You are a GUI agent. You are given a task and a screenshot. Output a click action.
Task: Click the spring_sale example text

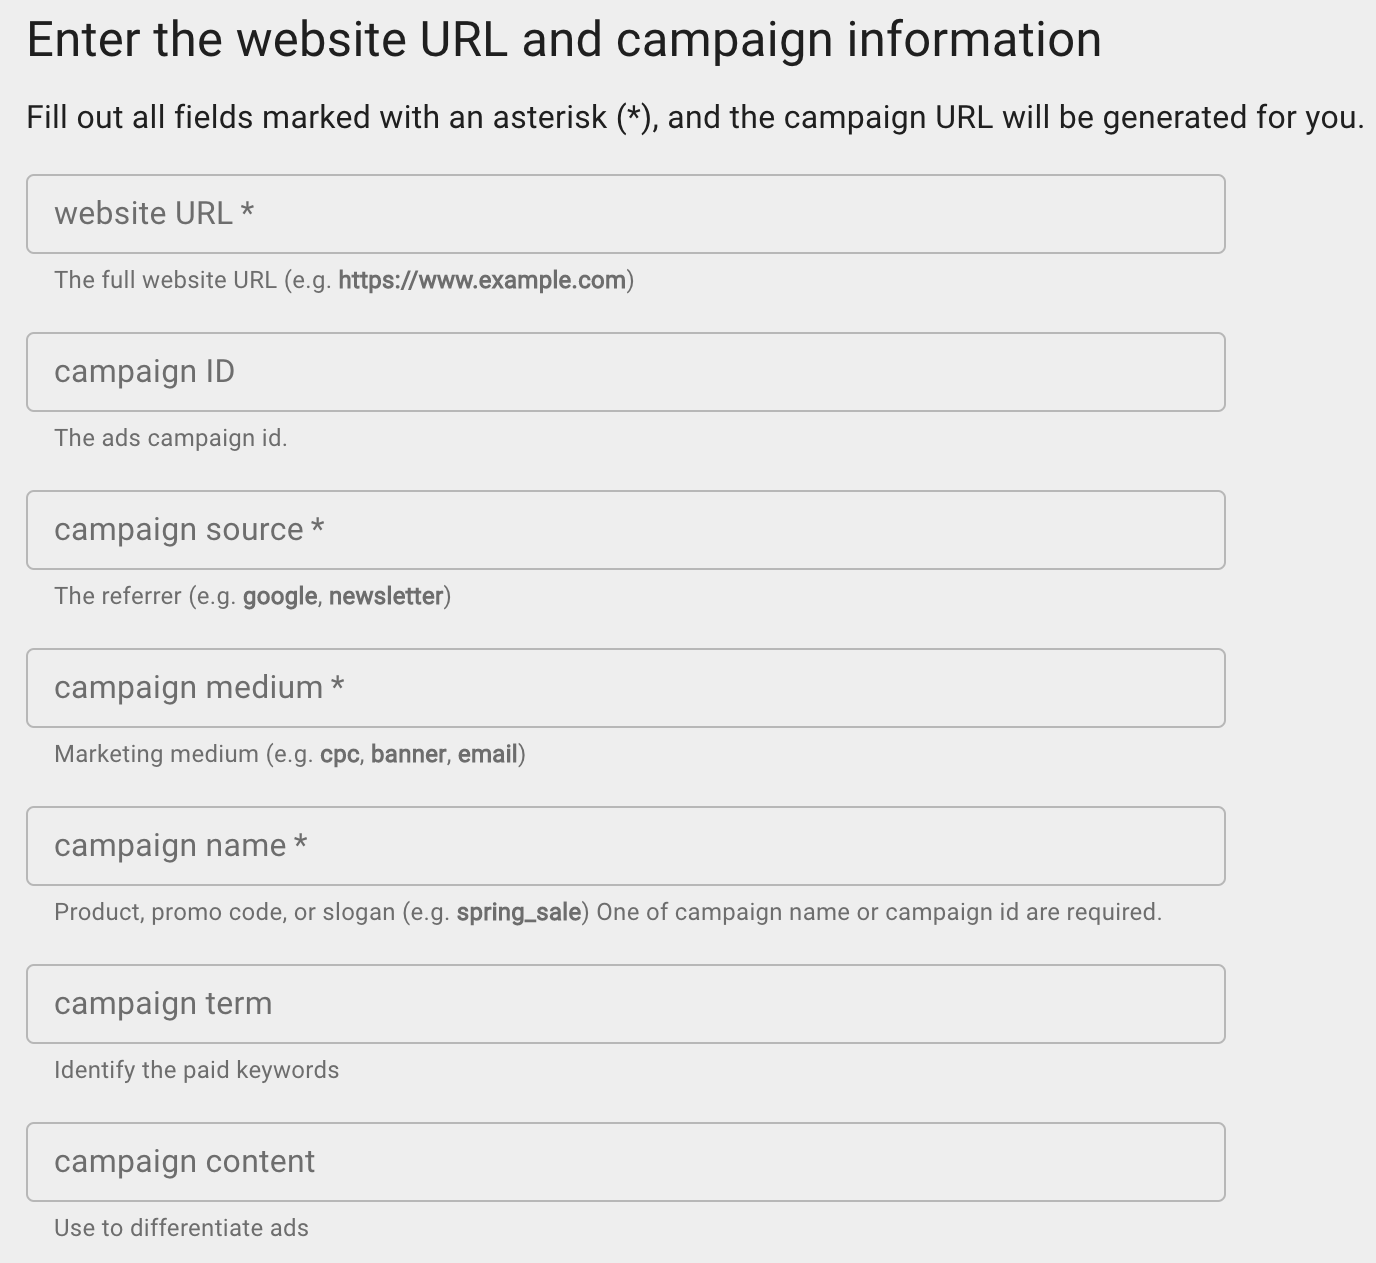coord(520,912)
